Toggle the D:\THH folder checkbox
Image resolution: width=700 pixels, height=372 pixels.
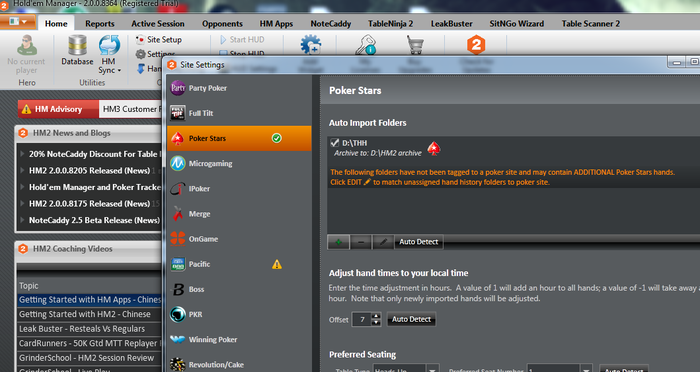point(334,143)
